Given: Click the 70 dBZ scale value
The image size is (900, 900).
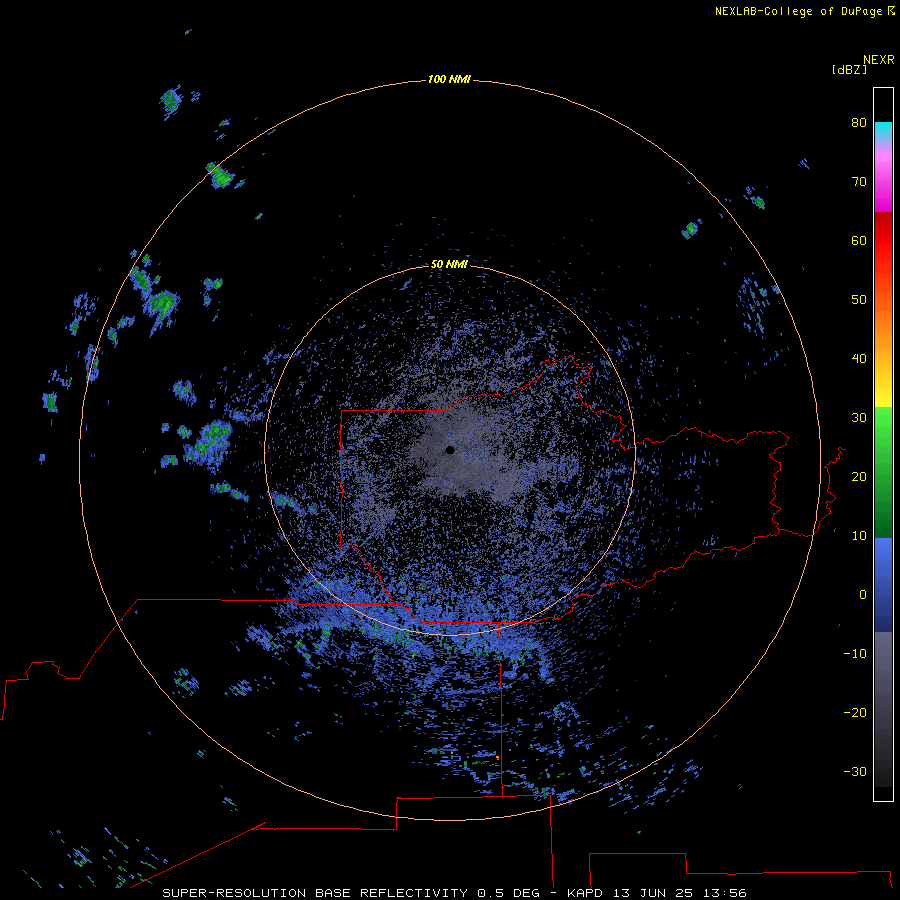Looking at the screenshot, I should click(859, 181).
